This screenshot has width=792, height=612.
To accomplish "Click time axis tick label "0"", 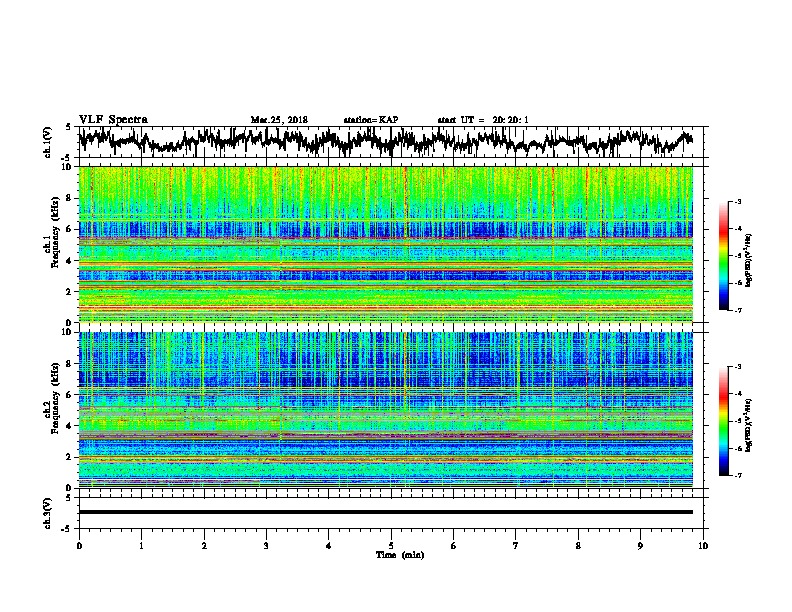I will 79,546.
